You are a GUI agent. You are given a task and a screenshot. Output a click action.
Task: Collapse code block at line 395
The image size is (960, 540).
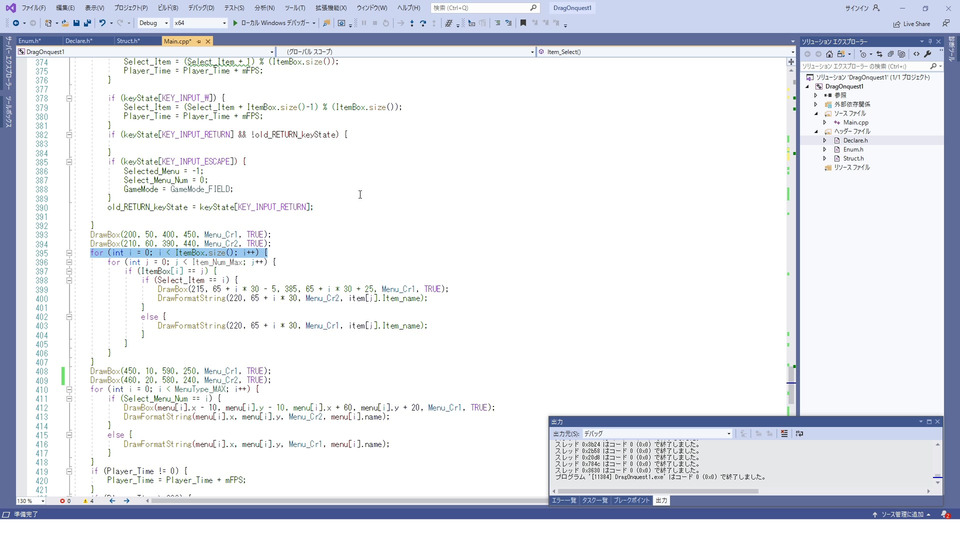pos(69,253)
